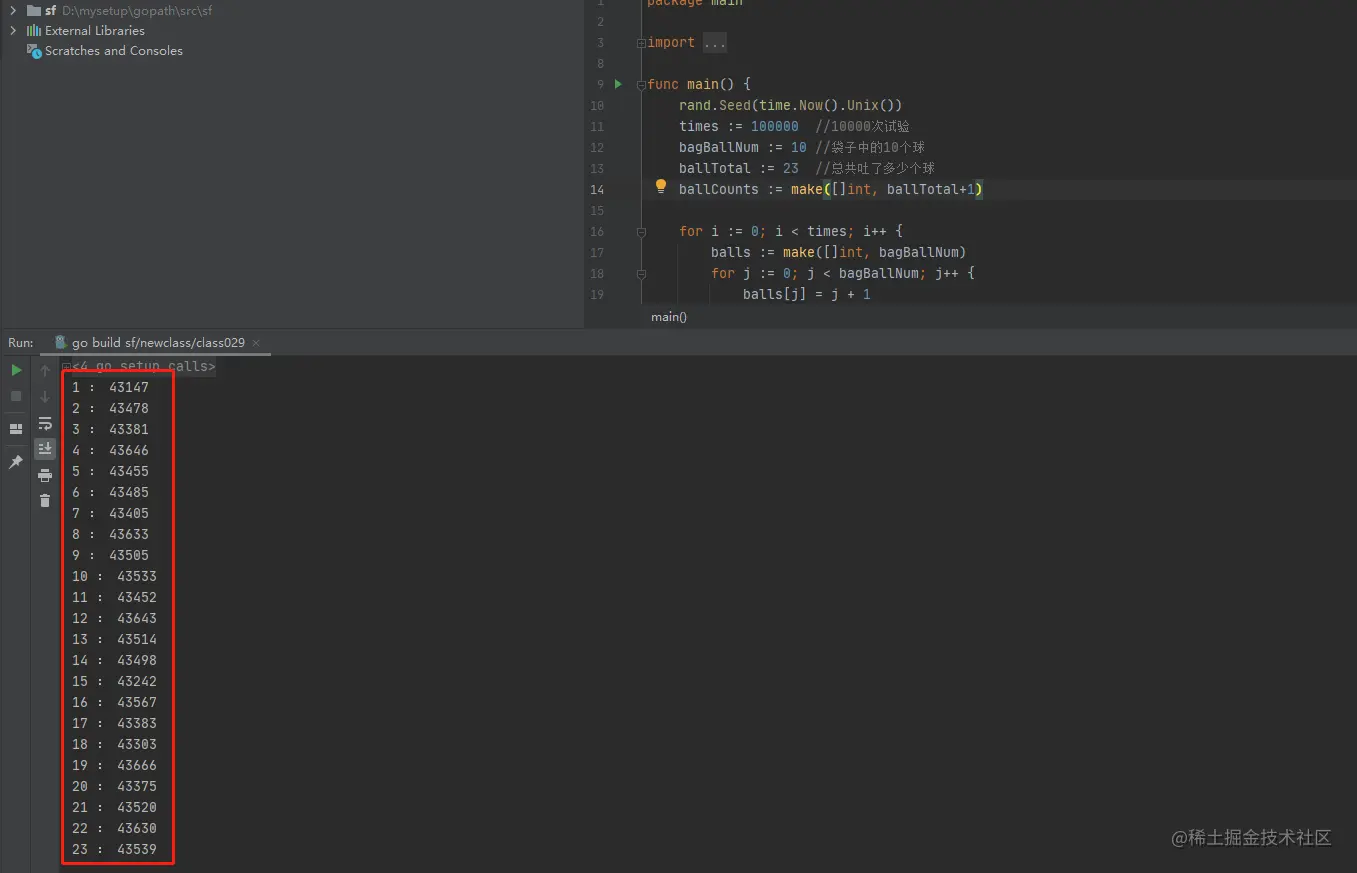Click output line '19 : 43666'
This screenshot has width=1357, height=873.
coord(114,765)
